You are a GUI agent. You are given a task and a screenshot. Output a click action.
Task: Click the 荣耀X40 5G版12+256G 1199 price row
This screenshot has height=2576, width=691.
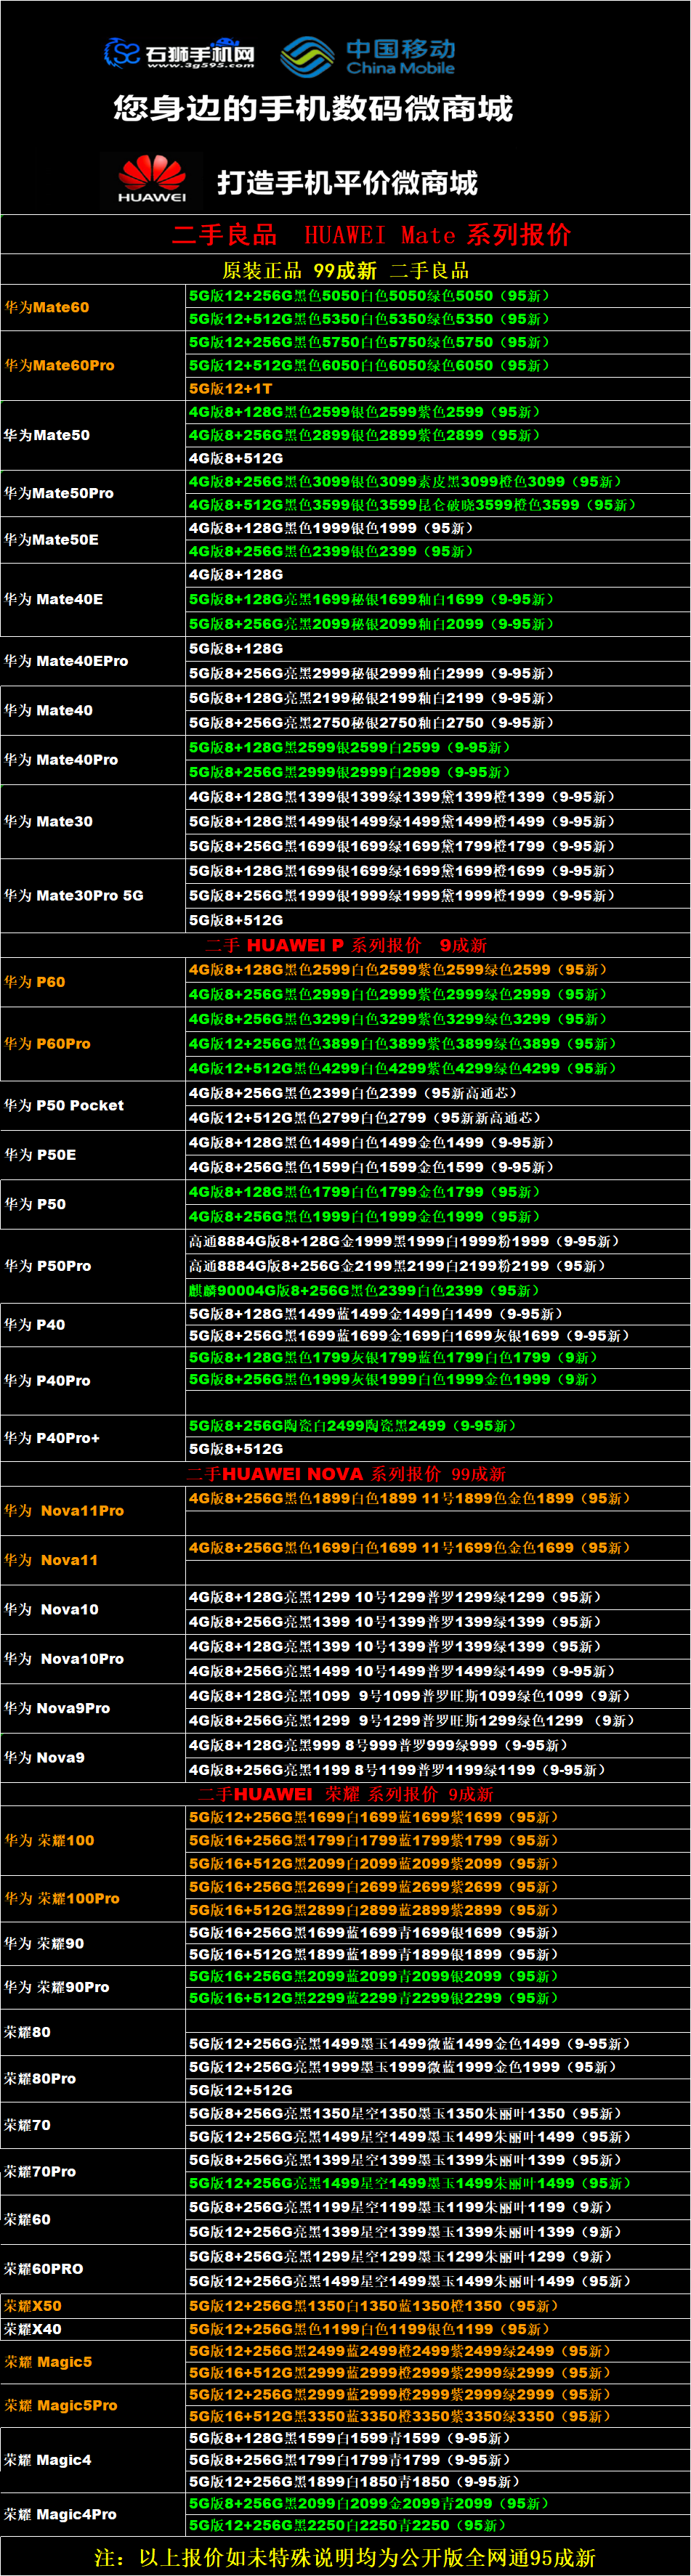point(438,2329)
